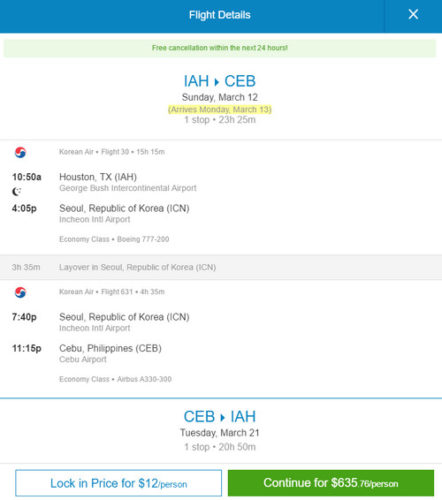
Task: Click Korean Air logo for Flight 30
Action: (x=20, y=152)
